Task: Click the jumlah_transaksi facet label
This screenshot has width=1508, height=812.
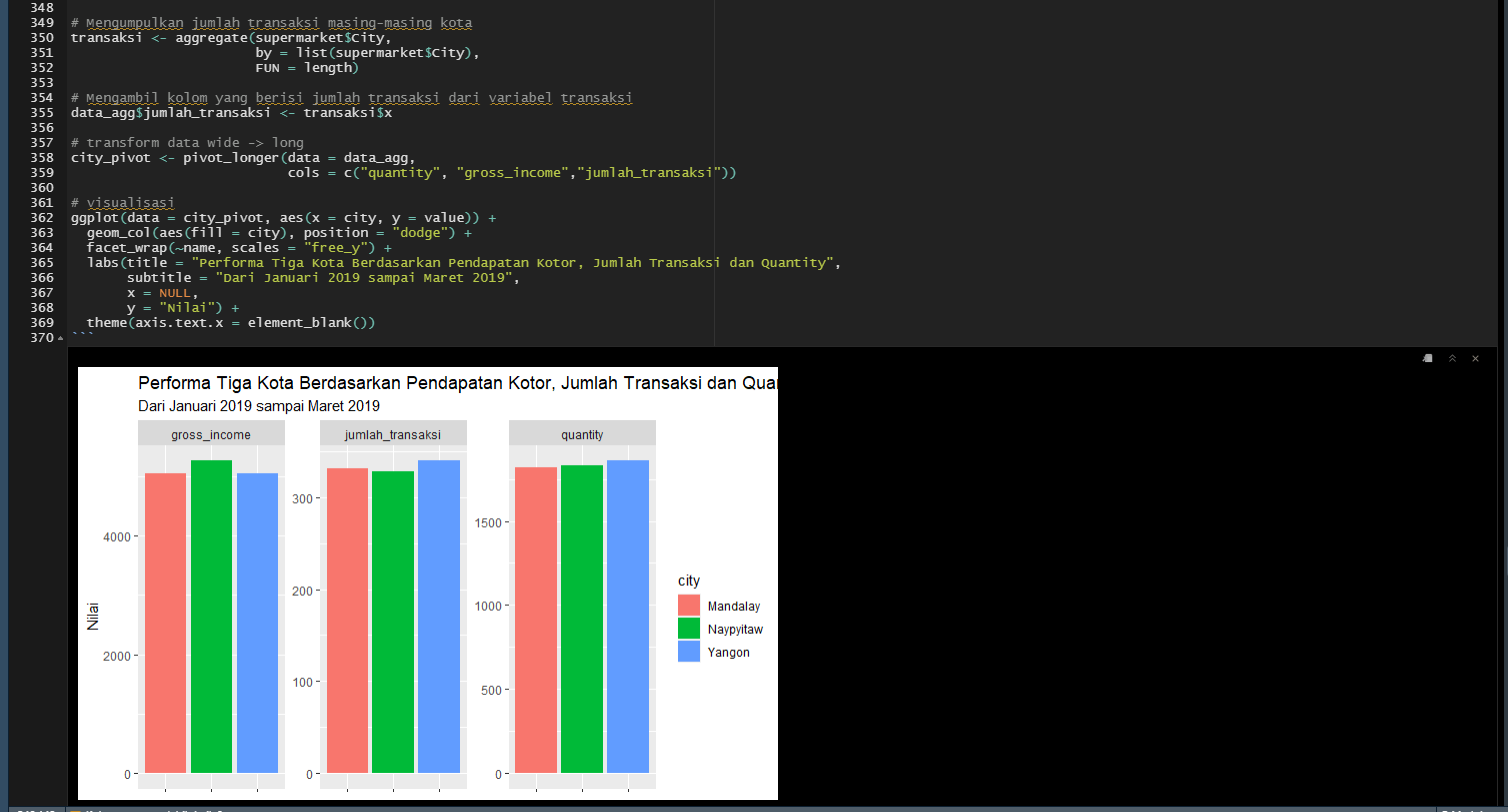Action: coord(394,433)
